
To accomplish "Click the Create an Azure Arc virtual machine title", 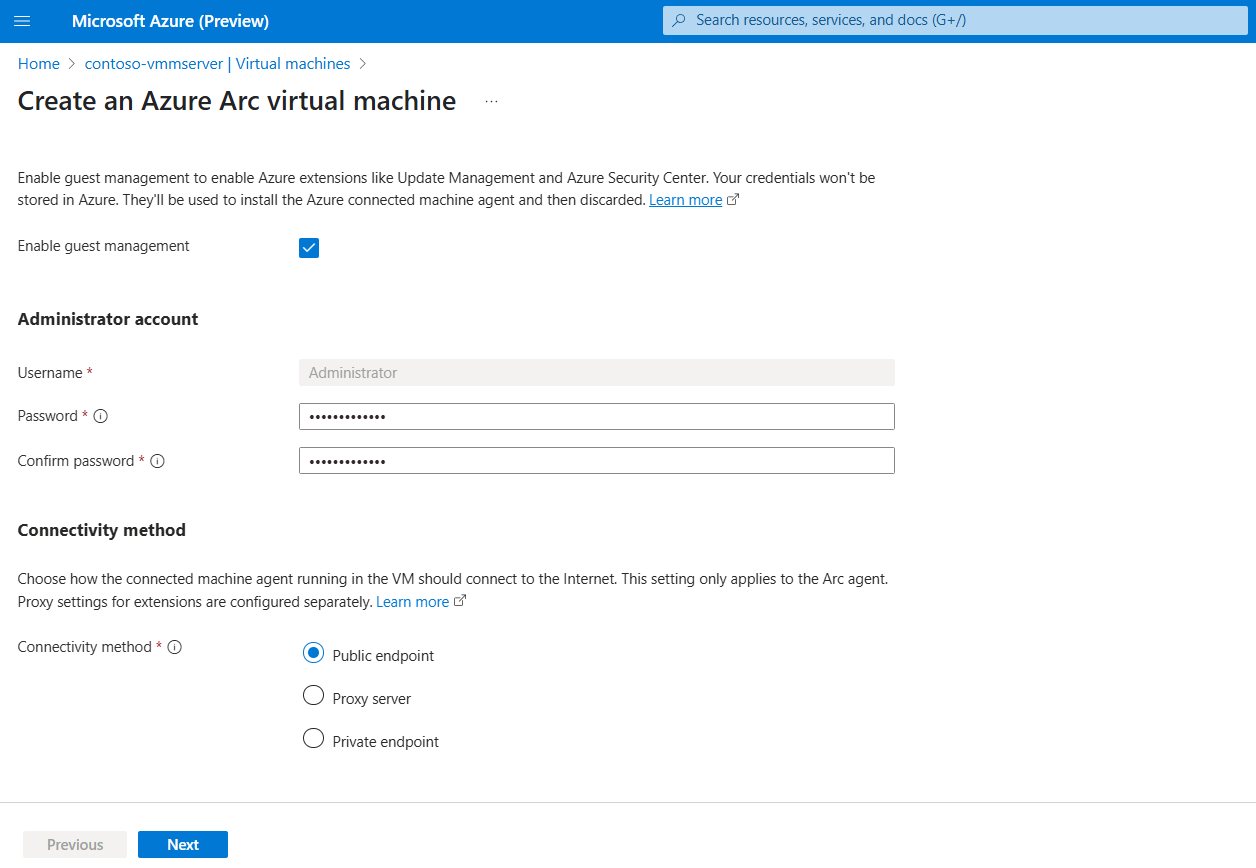I will pos(237,101).
